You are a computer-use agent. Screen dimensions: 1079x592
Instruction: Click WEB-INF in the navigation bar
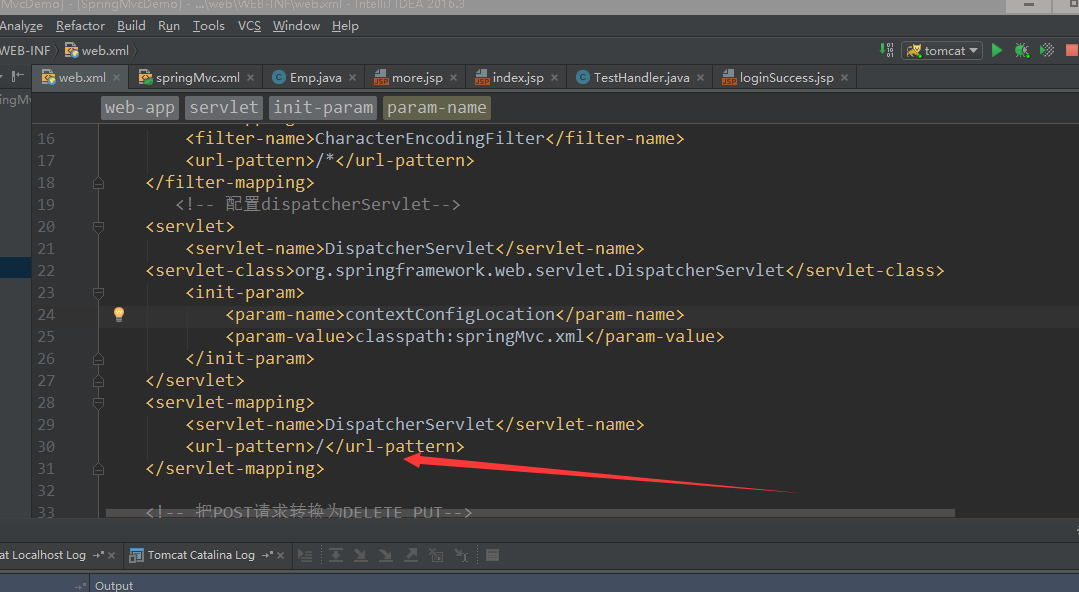(25, 50)
